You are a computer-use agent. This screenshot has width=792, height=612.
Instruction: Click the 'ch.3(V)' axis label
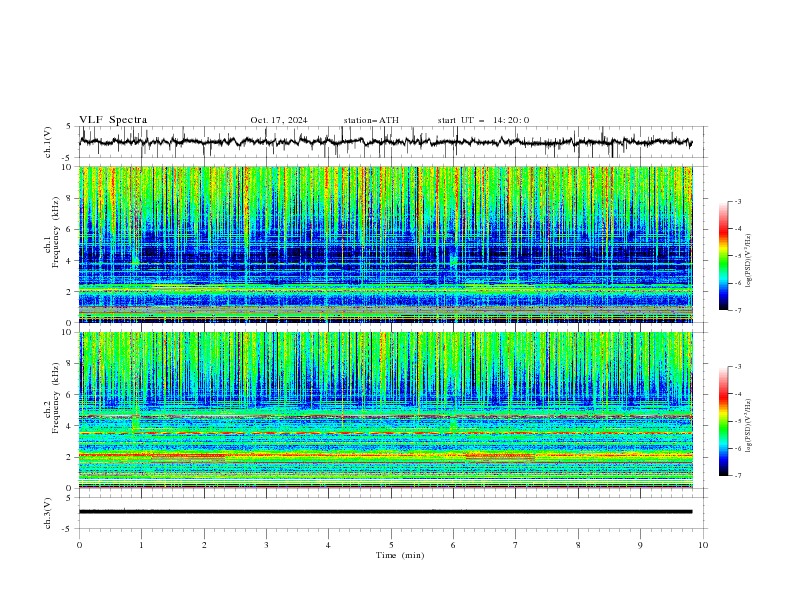click(x=47, y=513)
